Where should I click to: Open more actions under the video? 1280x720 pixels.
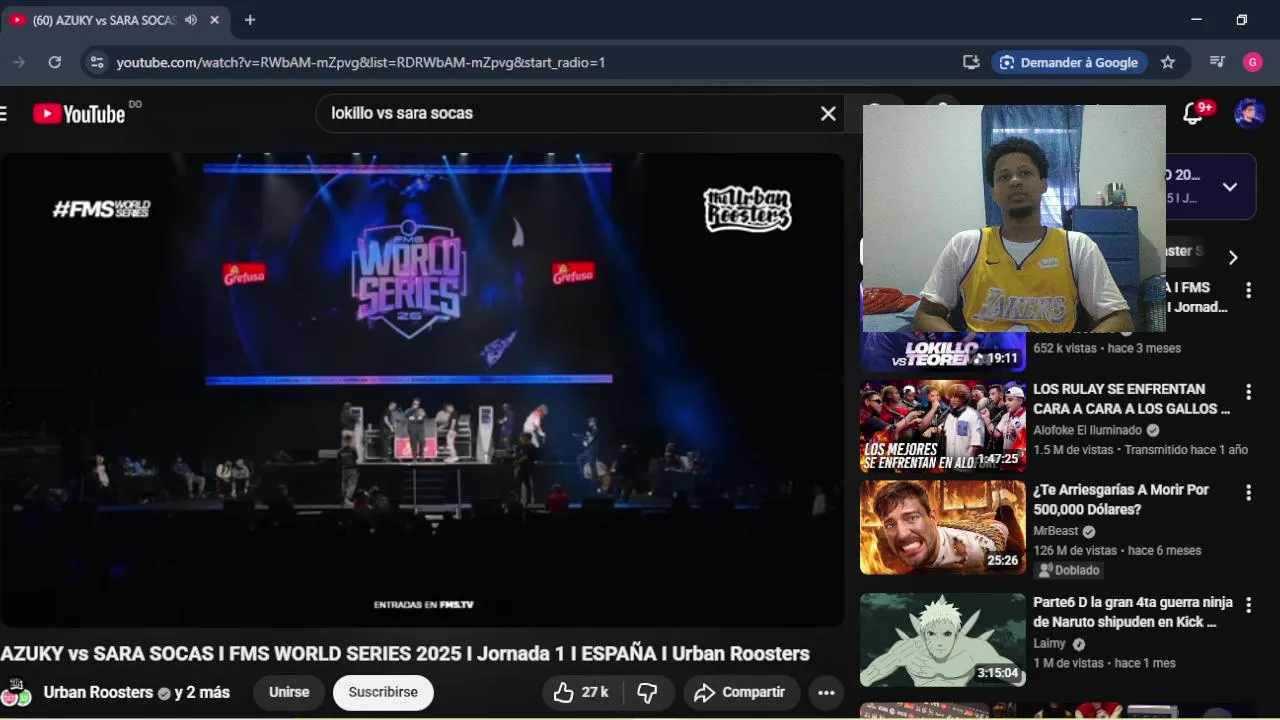pyautogui.click(x=826, y=692)
